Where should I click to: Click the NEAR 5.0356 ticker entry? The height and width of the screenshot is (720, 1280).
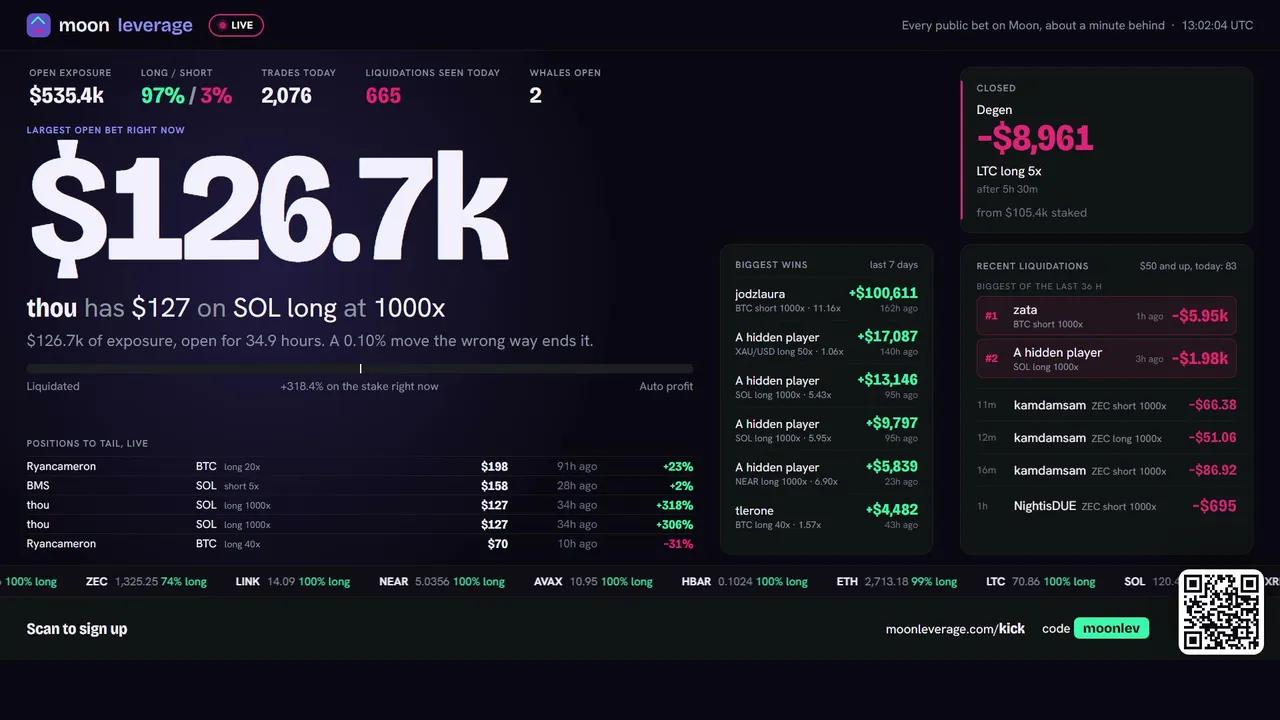[x=441, y=581]
